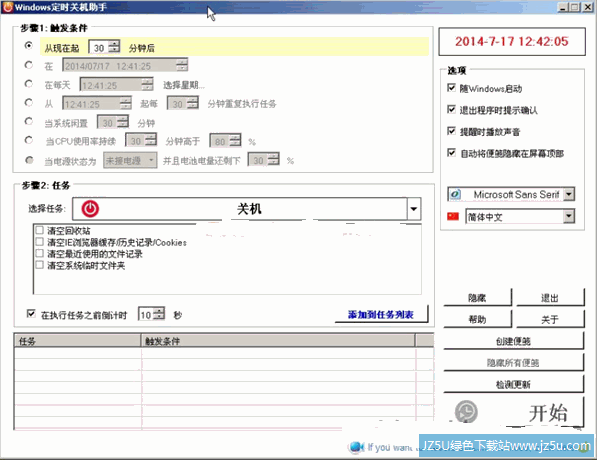Select the 在每天 radio button
The image size is (597, 460).
[29, 83]
